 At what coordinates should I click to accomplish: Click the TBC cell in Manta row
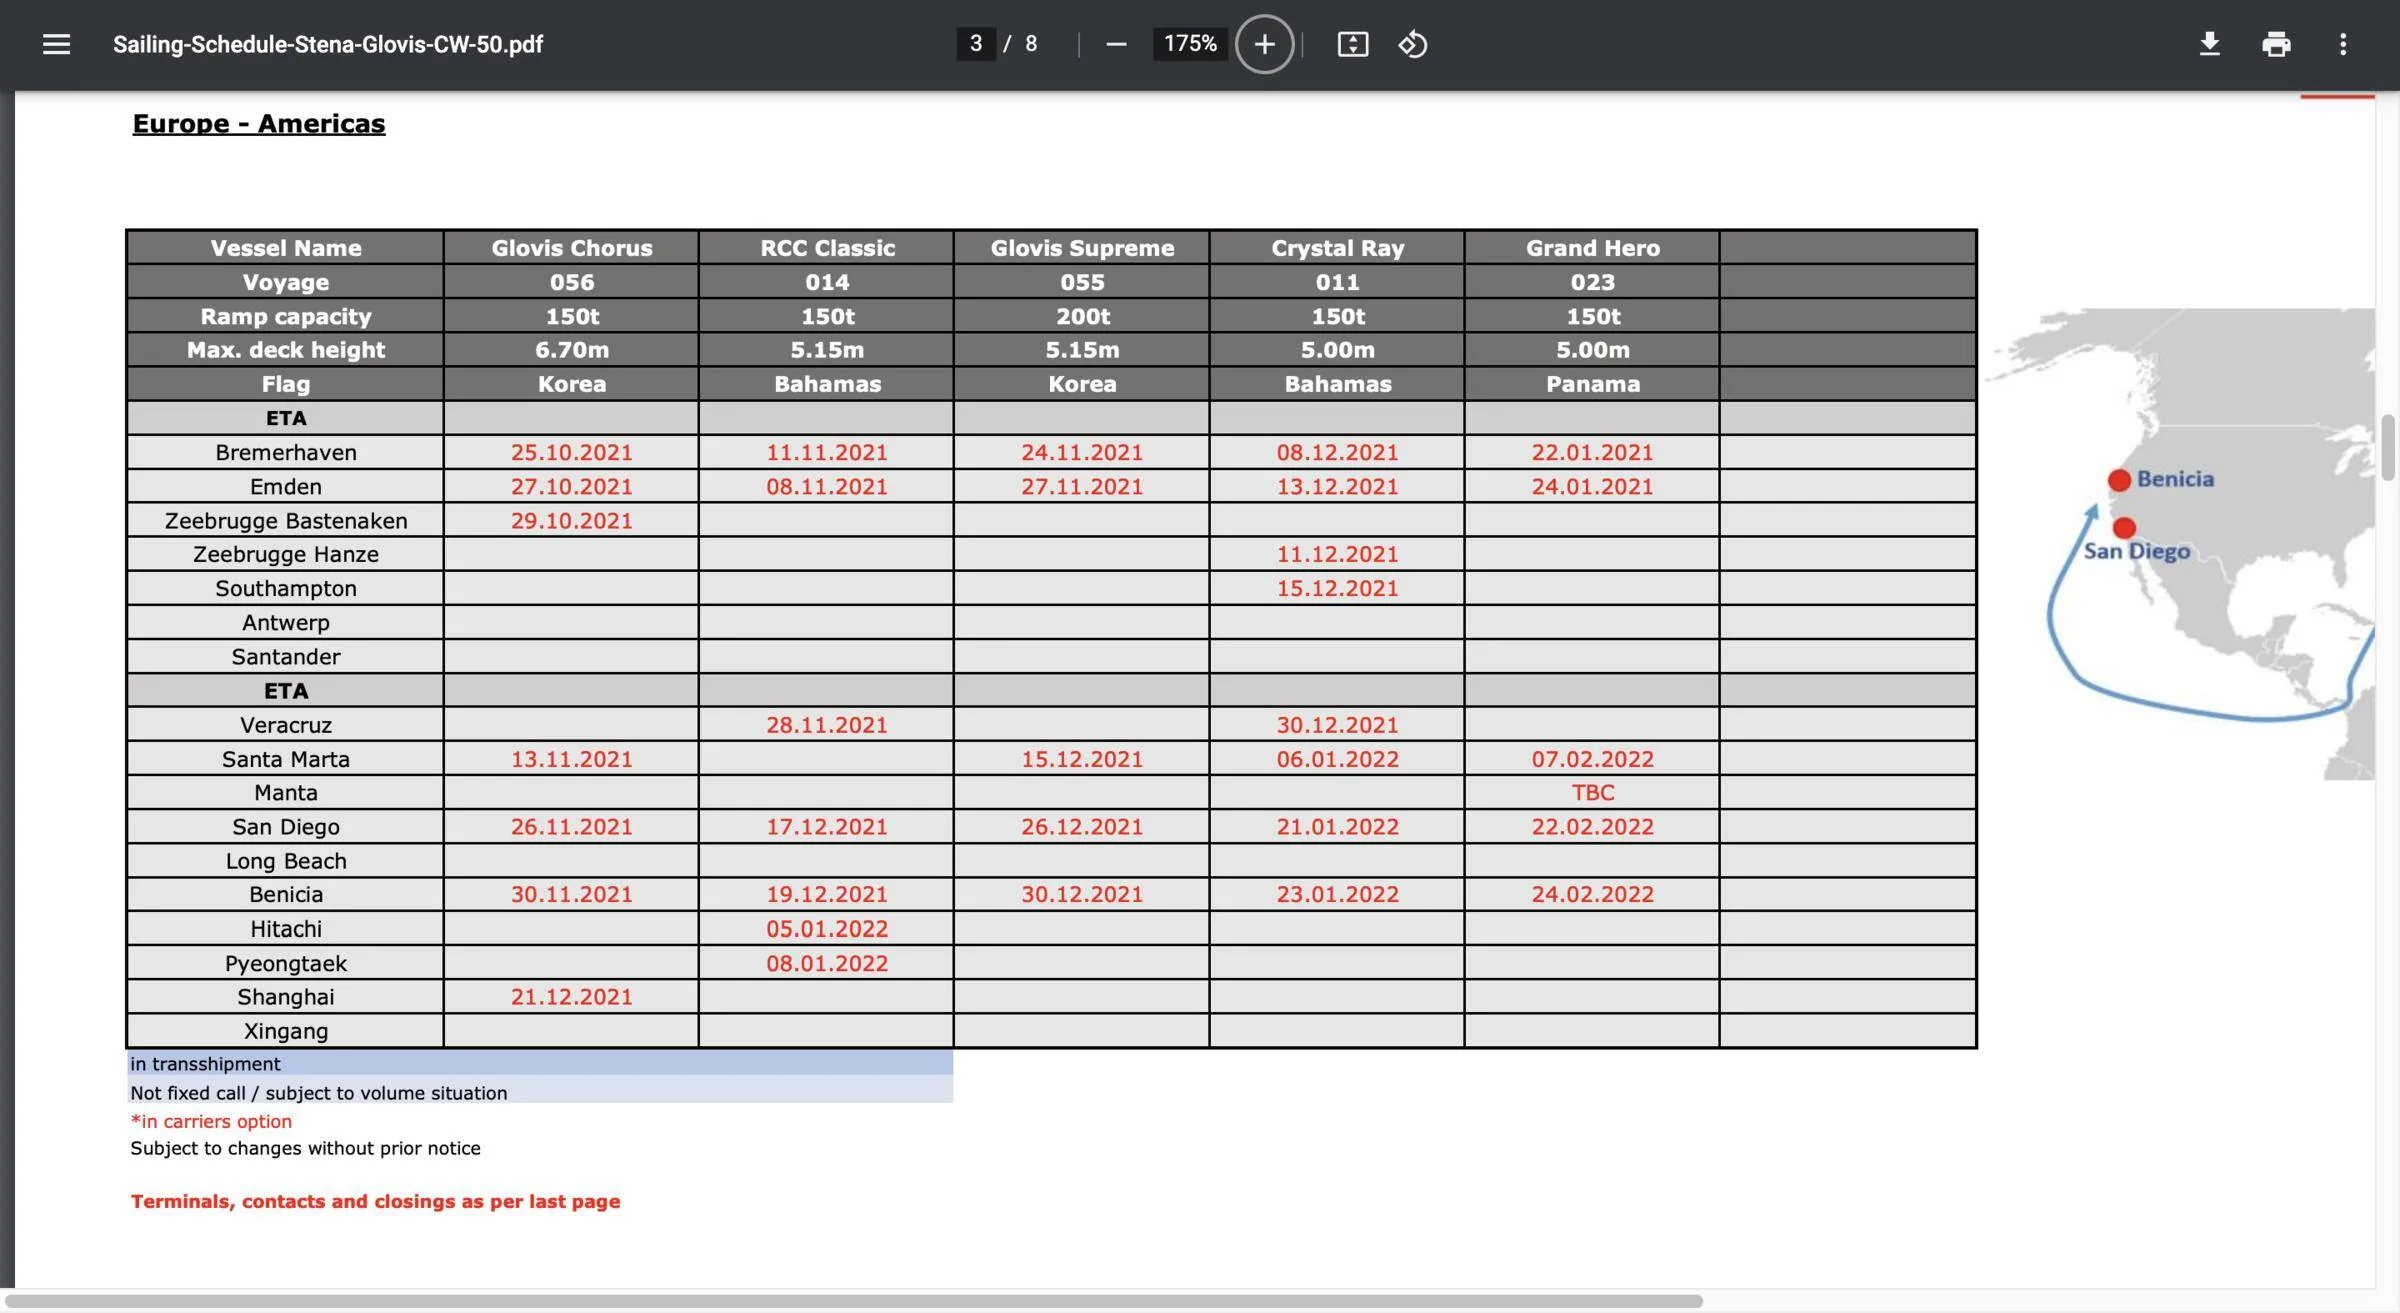pos(1592,793)
